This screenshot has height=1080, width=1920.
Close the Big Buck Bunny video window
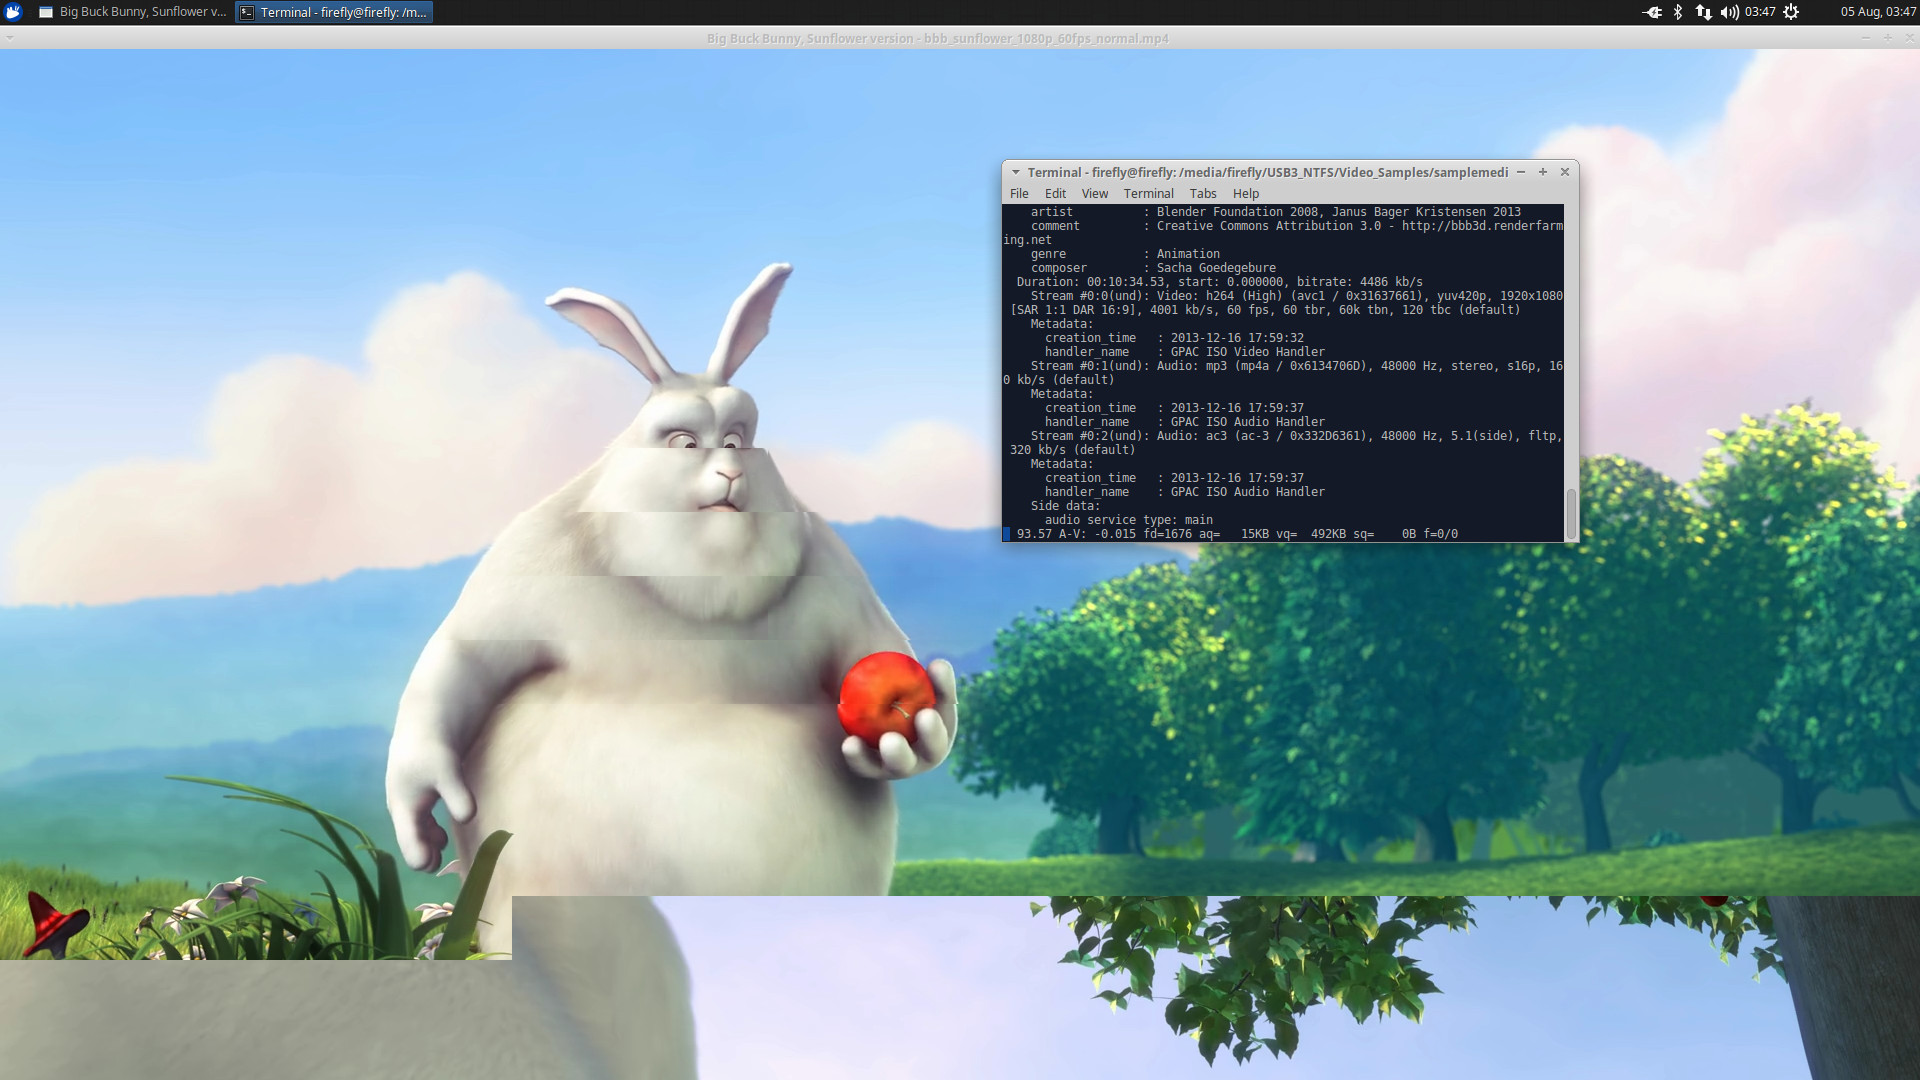(x=1909, y=38)
